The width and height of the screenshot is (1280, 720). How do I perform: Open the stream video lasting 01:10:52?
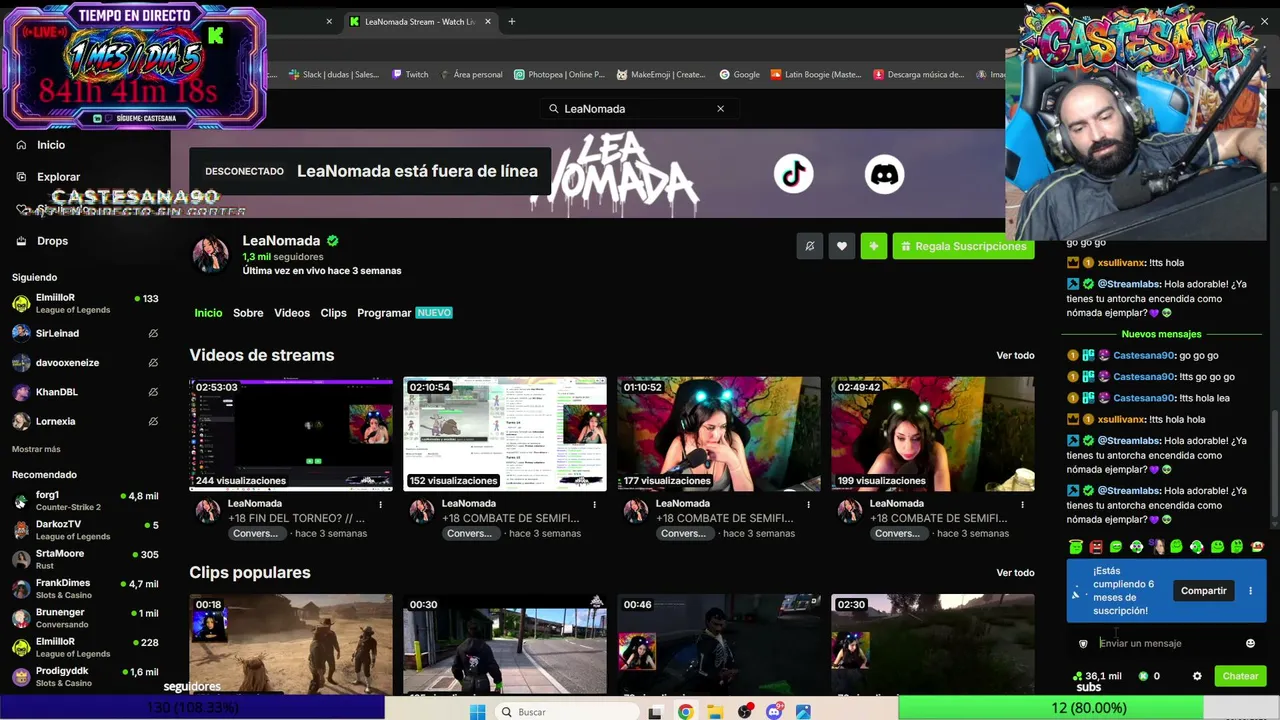[719, 434]
